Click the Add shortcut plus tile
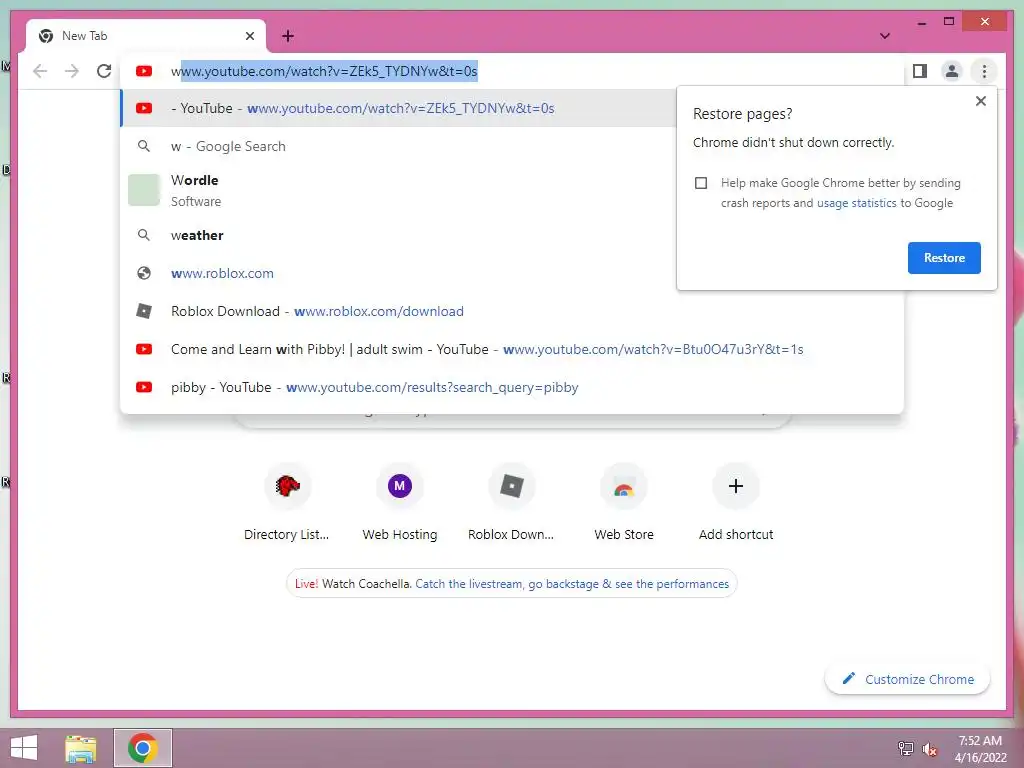Viewport: 1024px width, 768px height. click(735, 503)
